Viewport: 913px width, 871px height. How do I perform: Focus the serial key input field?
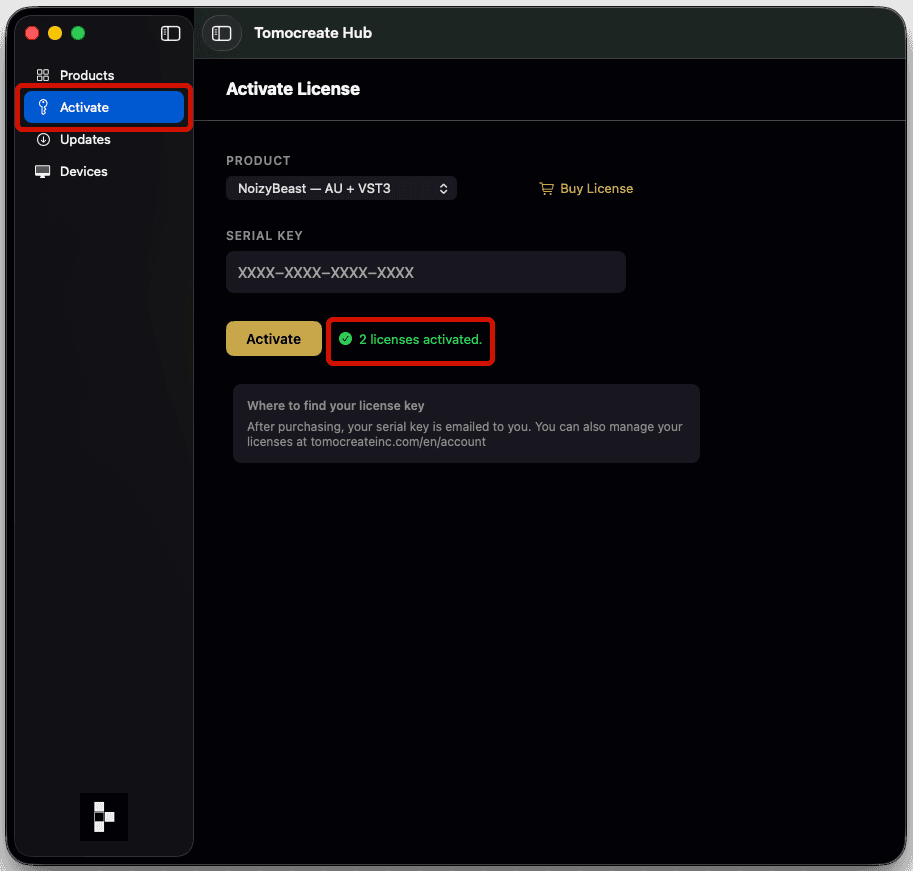coord(426,272)
